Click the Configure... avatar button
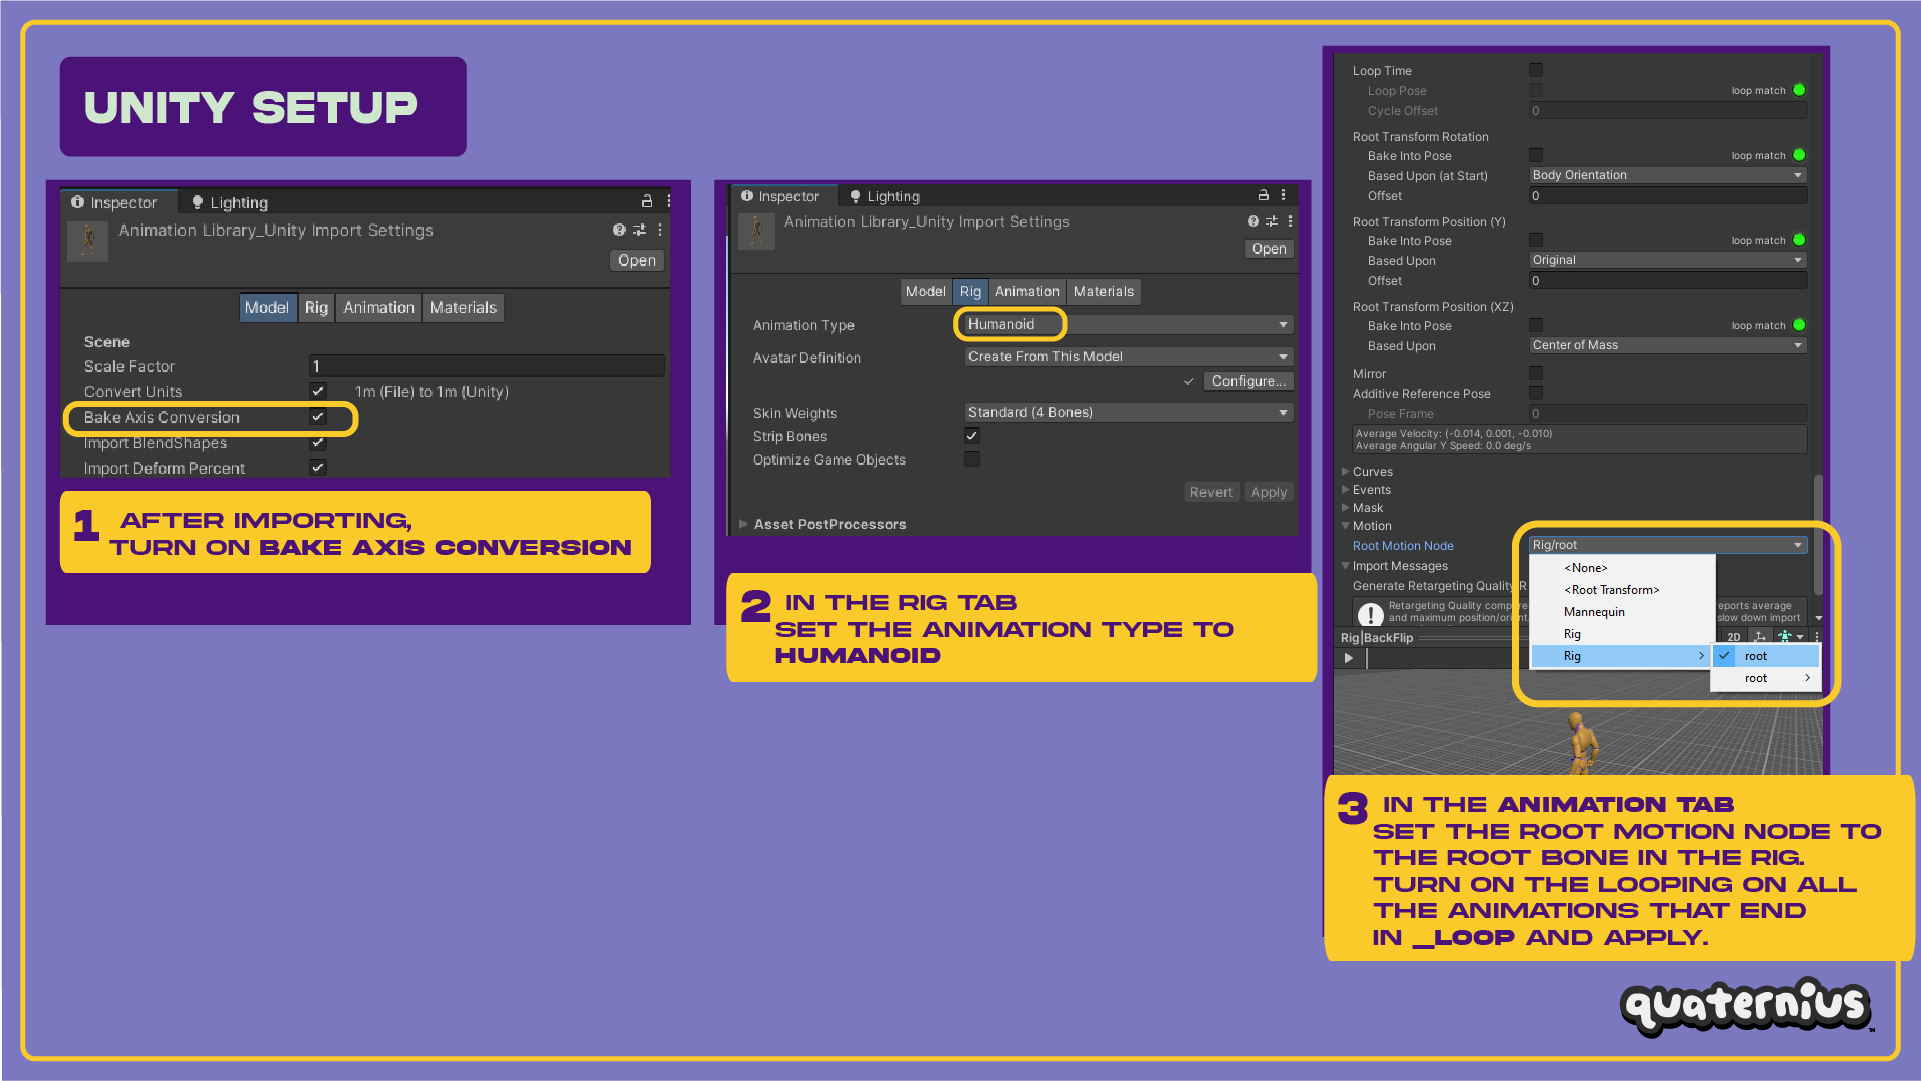The image size is (1921, 1081). [1248, 381]
